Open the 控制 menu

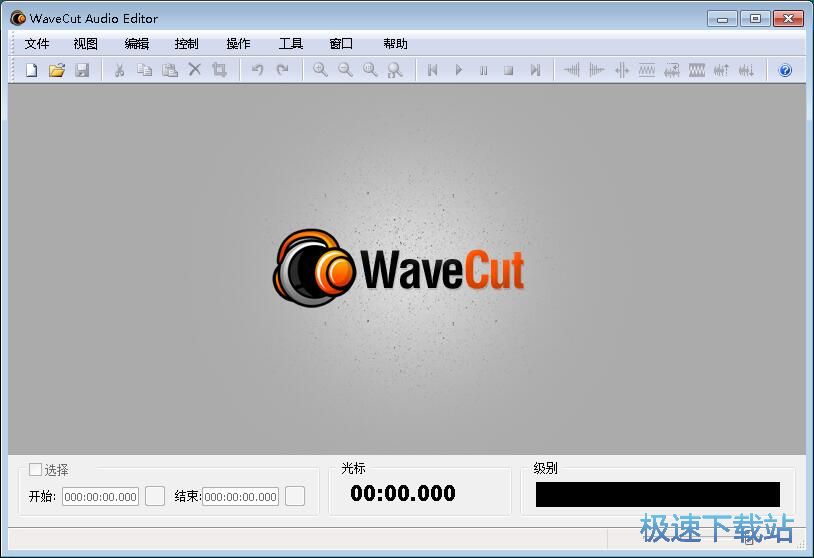(187, 44)
